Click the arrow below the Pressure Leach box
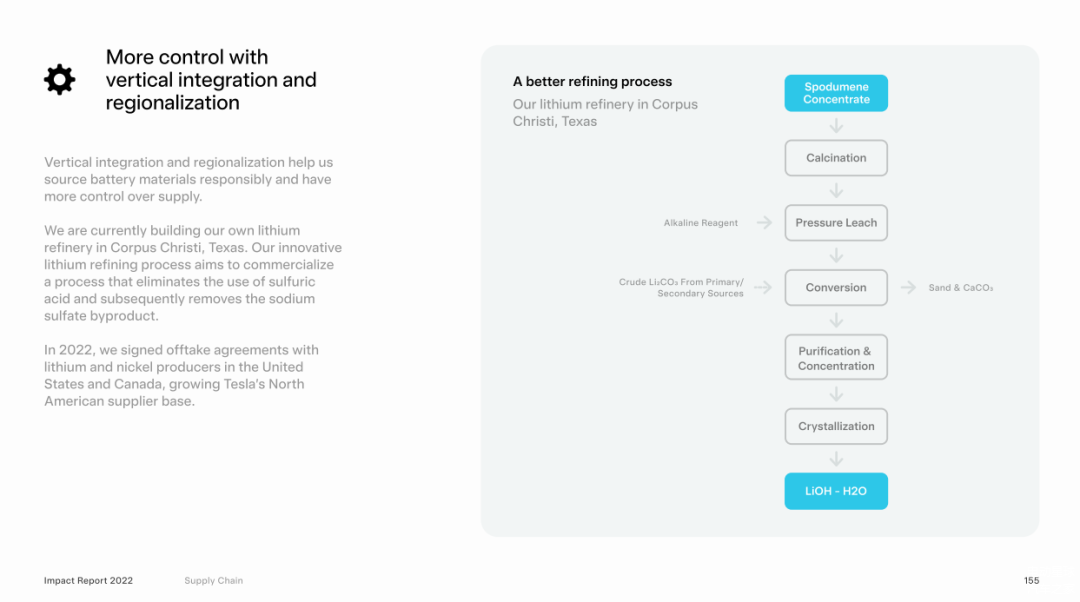The image size is (1080, 602). click(836, 256)
